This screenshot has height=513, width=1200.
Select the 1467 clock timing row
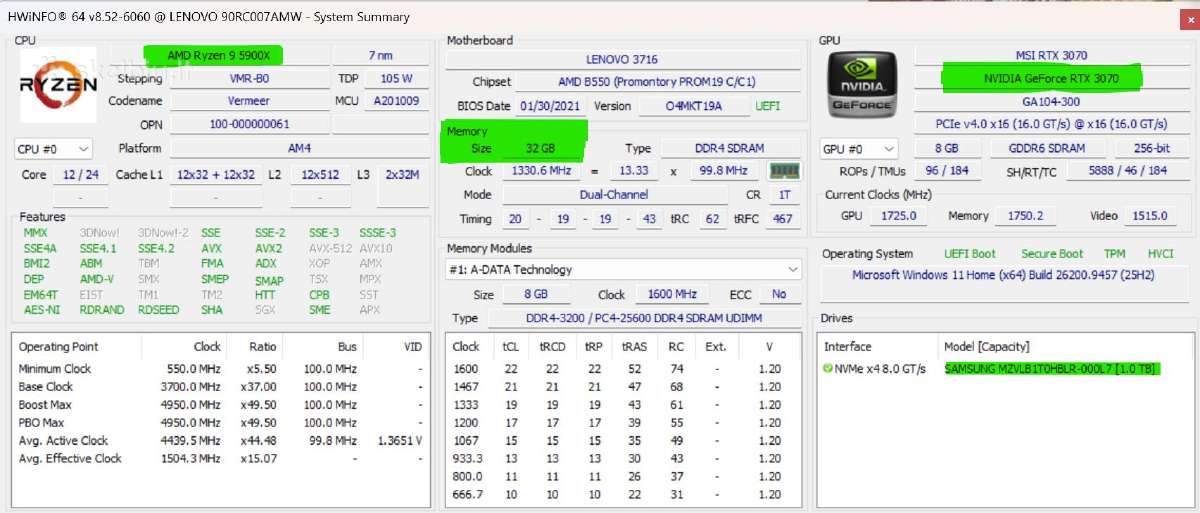point(622,386)
